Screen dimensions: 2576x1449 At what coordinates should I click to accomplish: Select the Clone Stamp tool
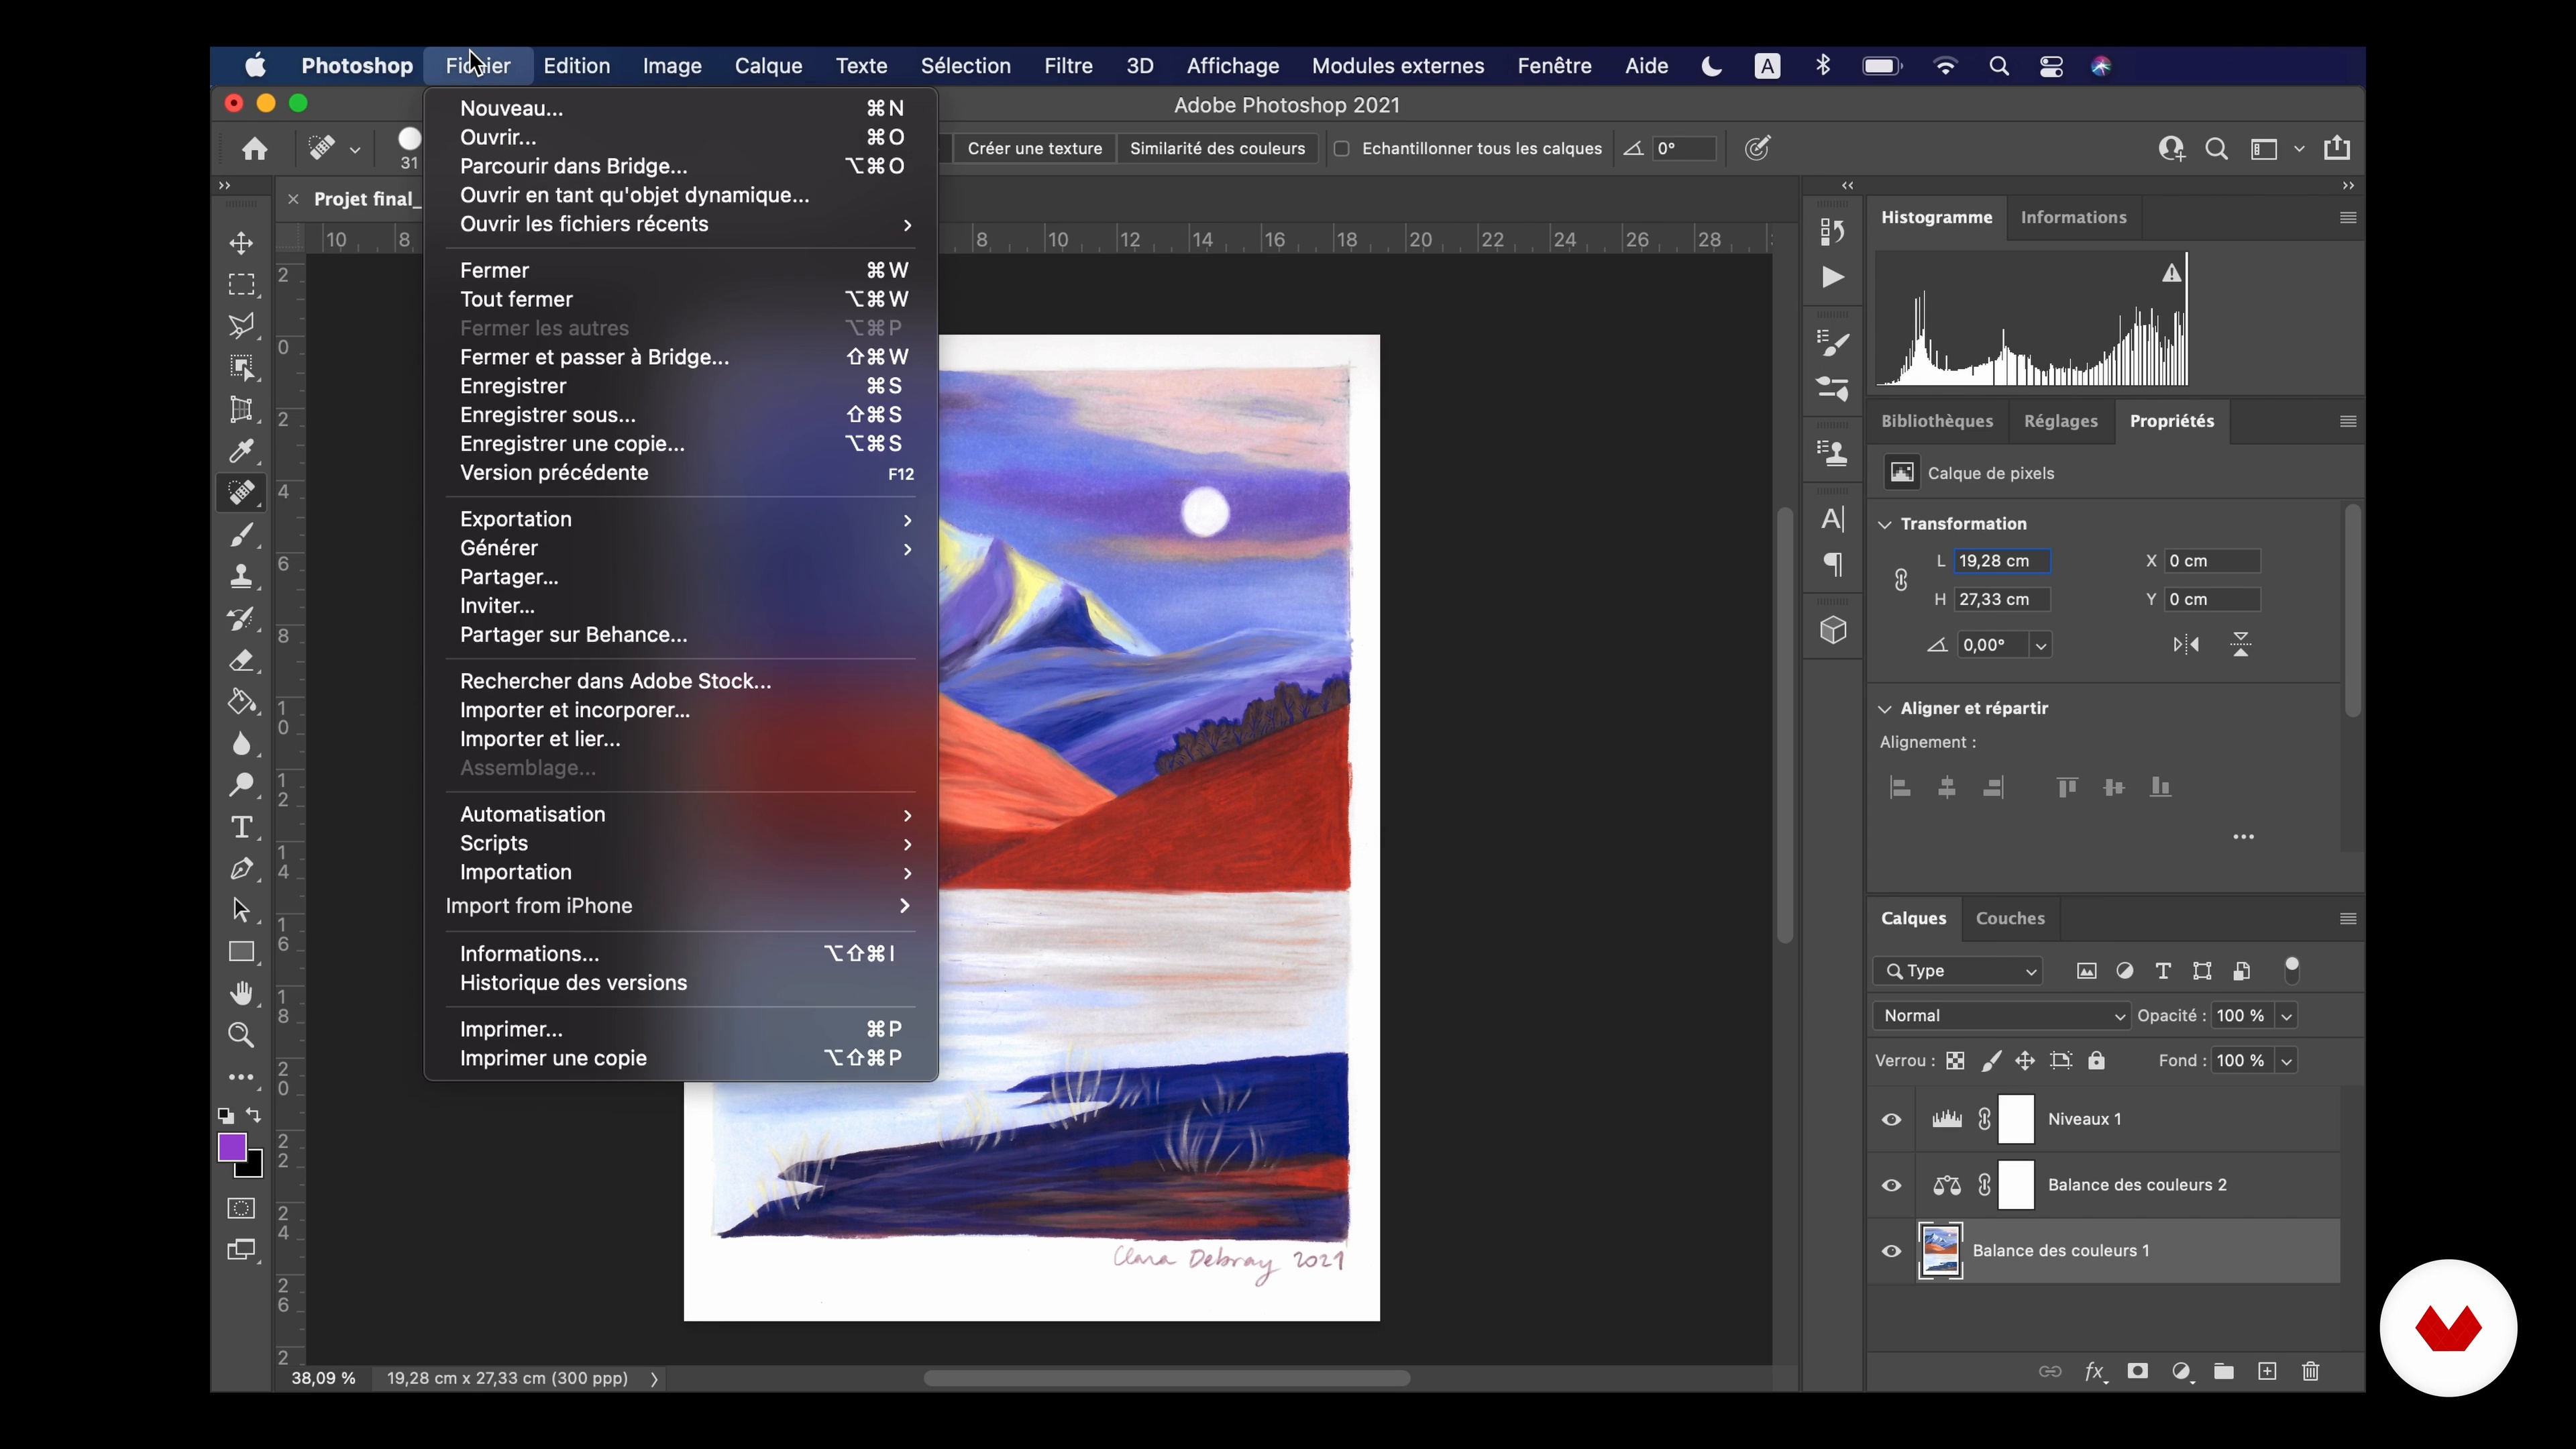(241, 577)
